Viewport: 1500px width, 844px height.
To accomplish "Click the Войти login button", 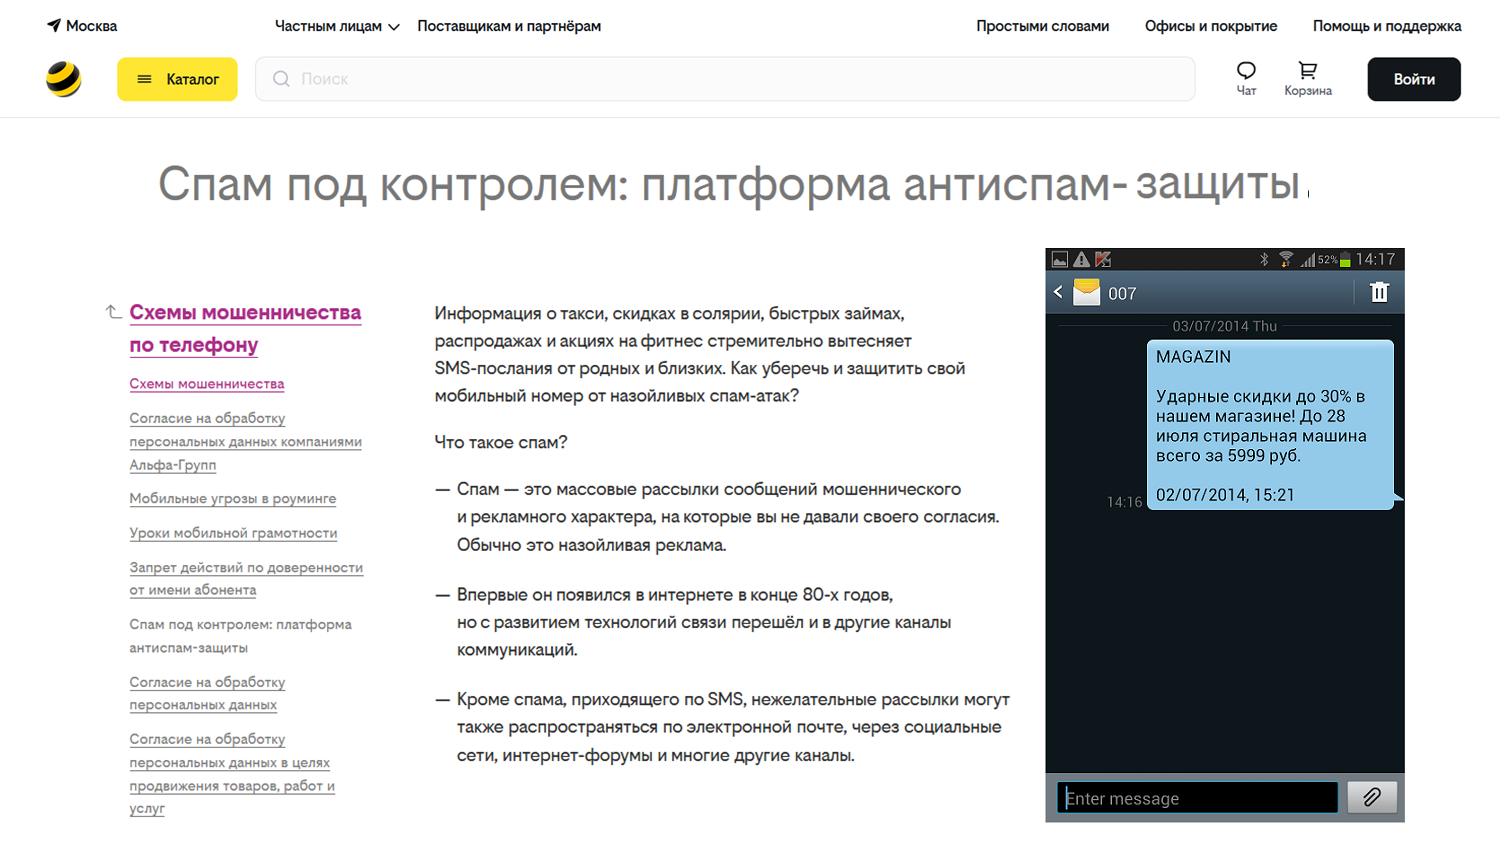I will 1414,79.
